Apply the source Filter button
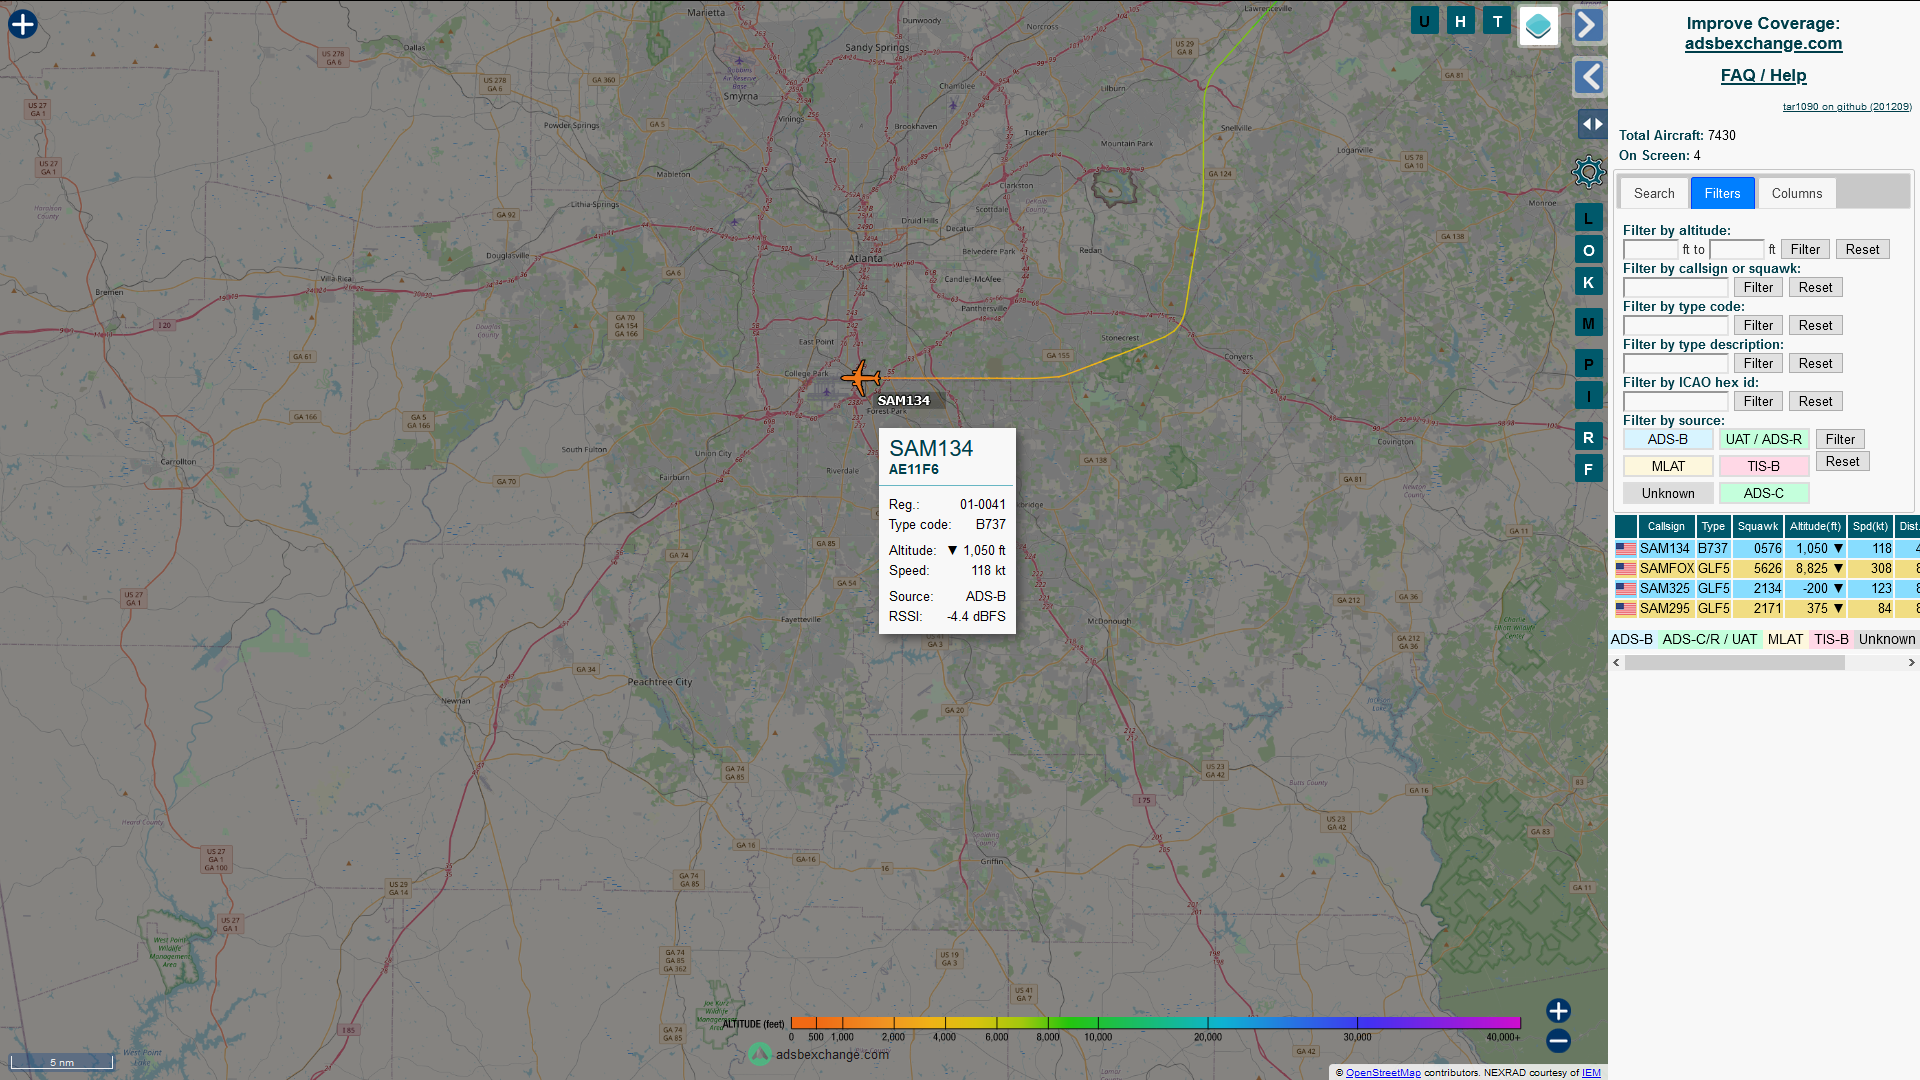 tap(1840, 439)
